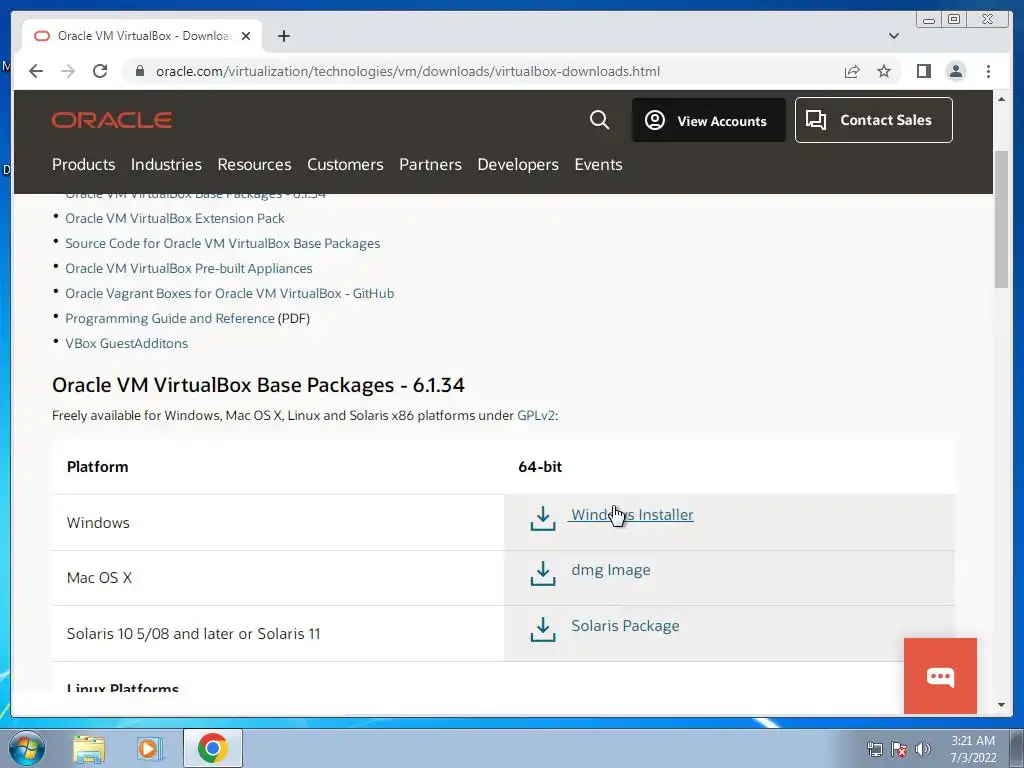Image resolution: width=1024 pixels, height=768 pixels.
Task: Close the Oracle VM VirtualBox tab
Action: tap(246, 36)
